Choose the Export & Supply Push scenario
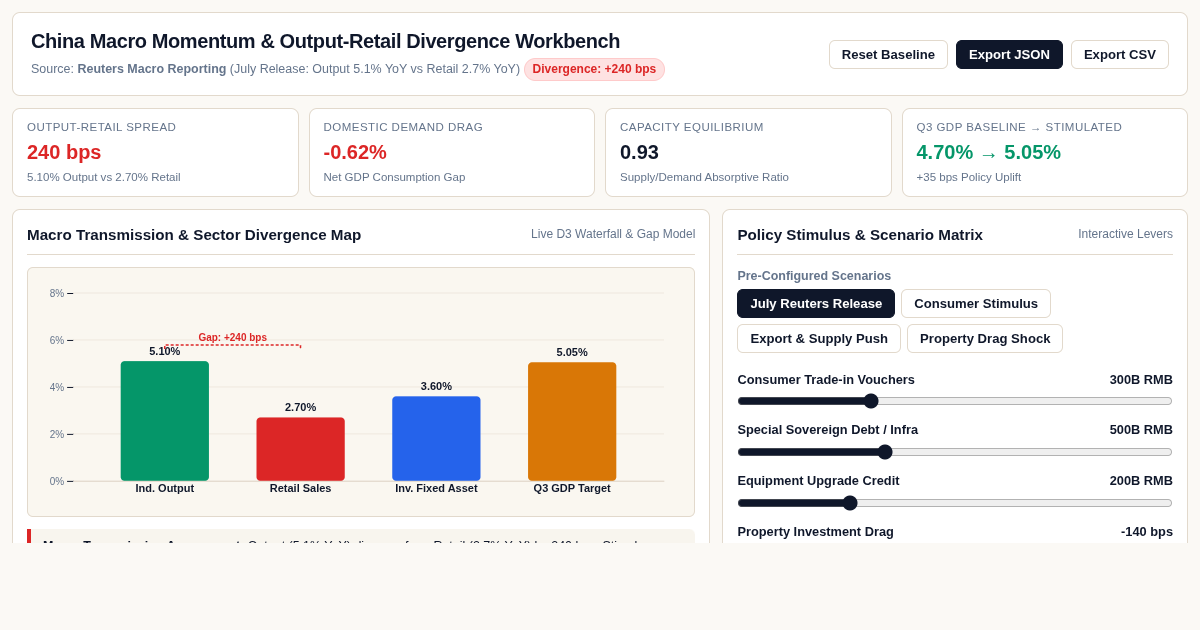Screen dimensions: 1200x630 [819, 338]
